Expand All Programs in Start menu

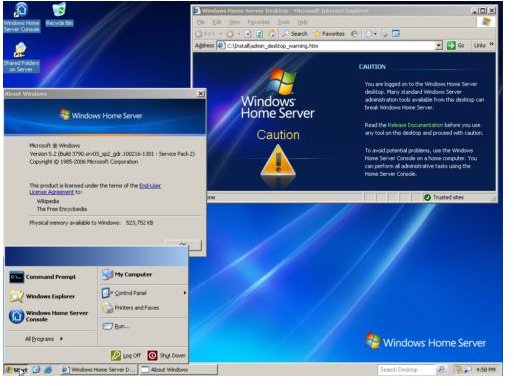[44, 339]
